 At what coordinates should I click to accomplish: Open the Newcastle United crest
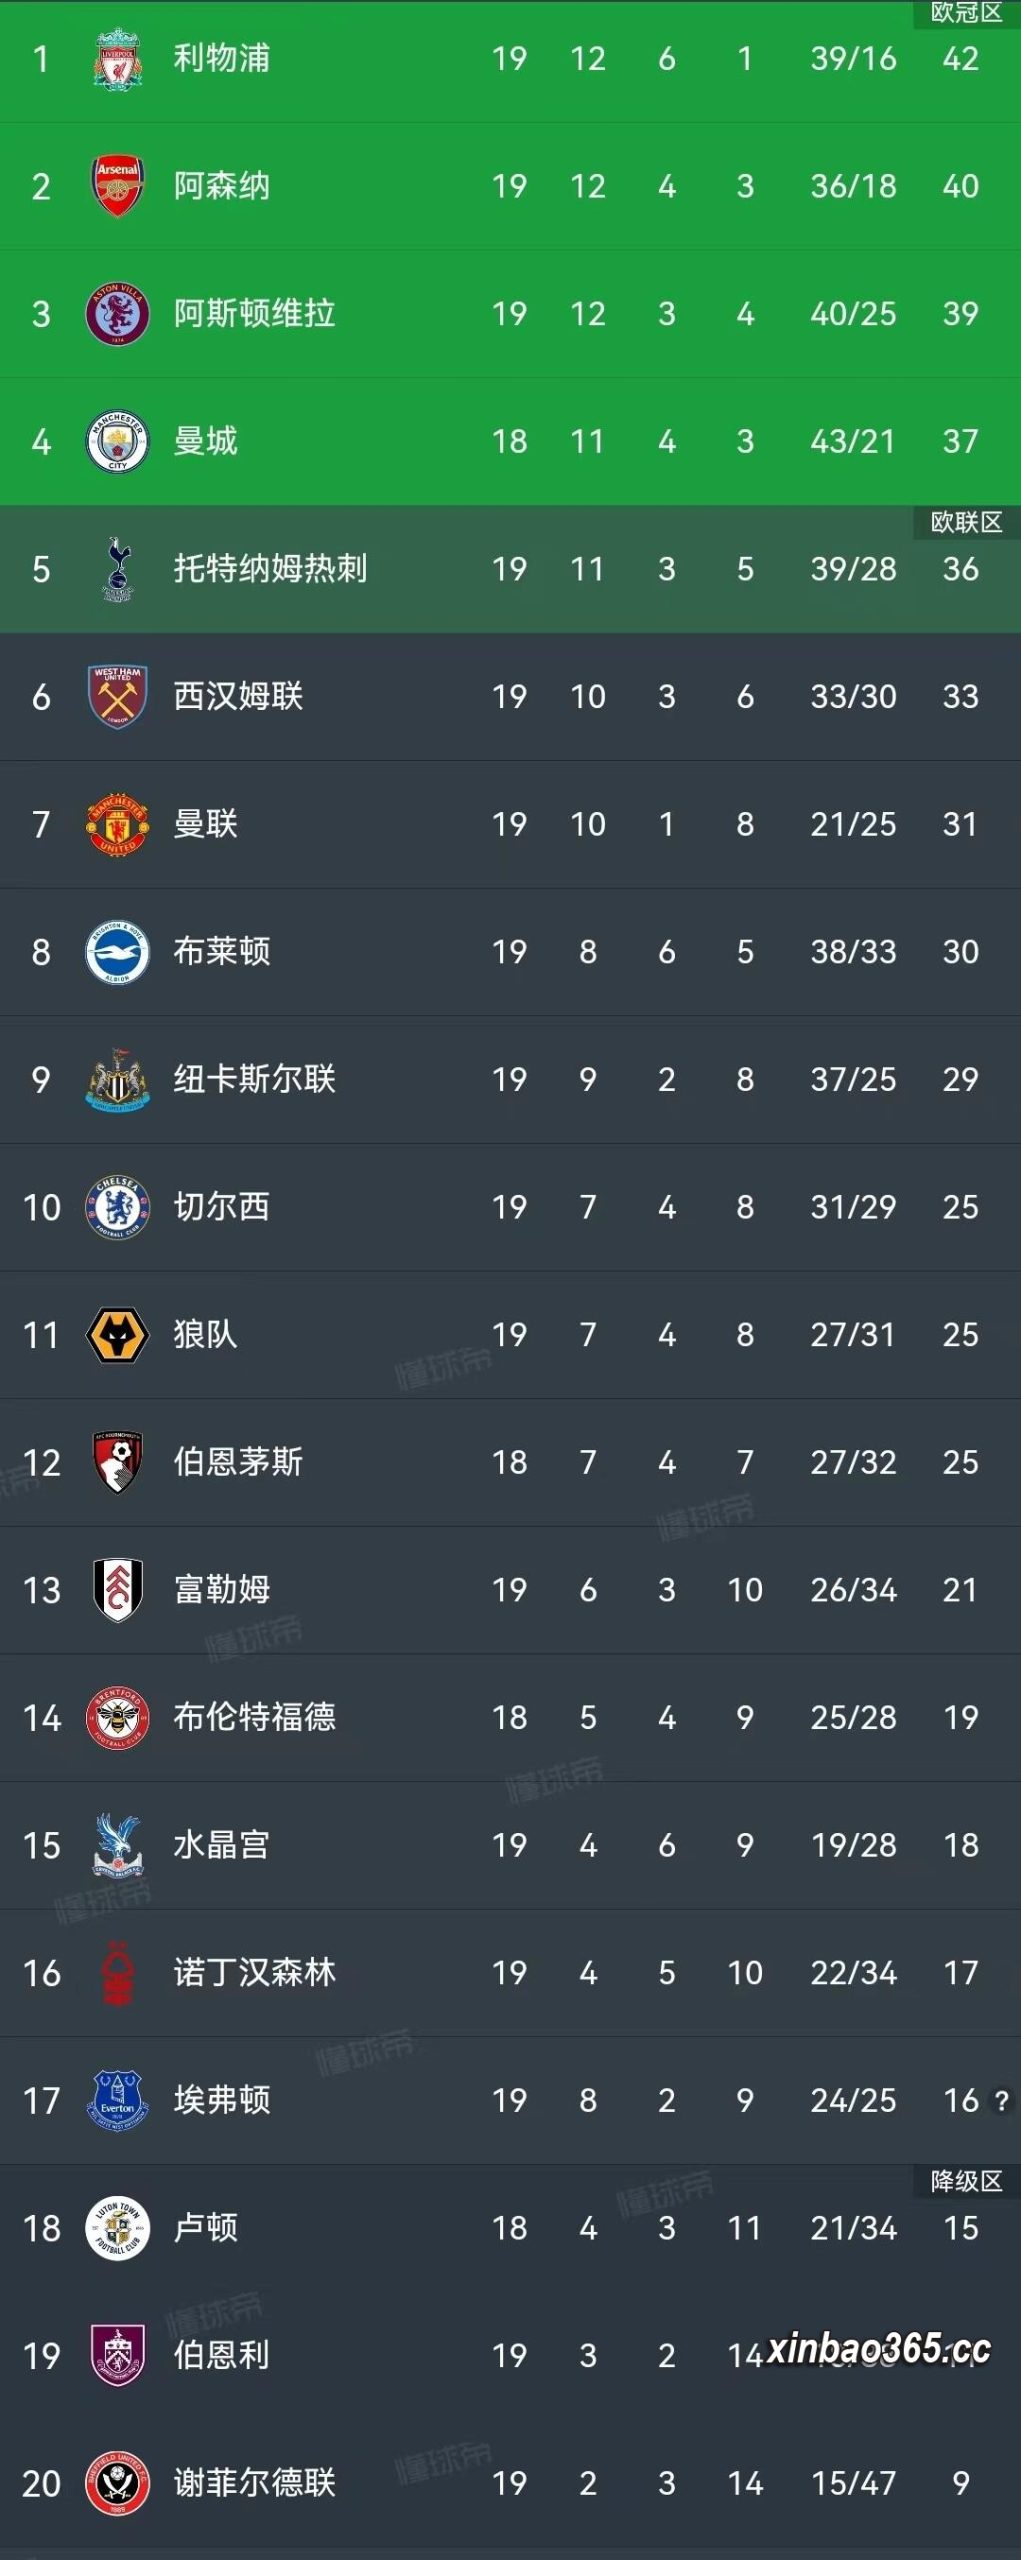pos(118,1080)
